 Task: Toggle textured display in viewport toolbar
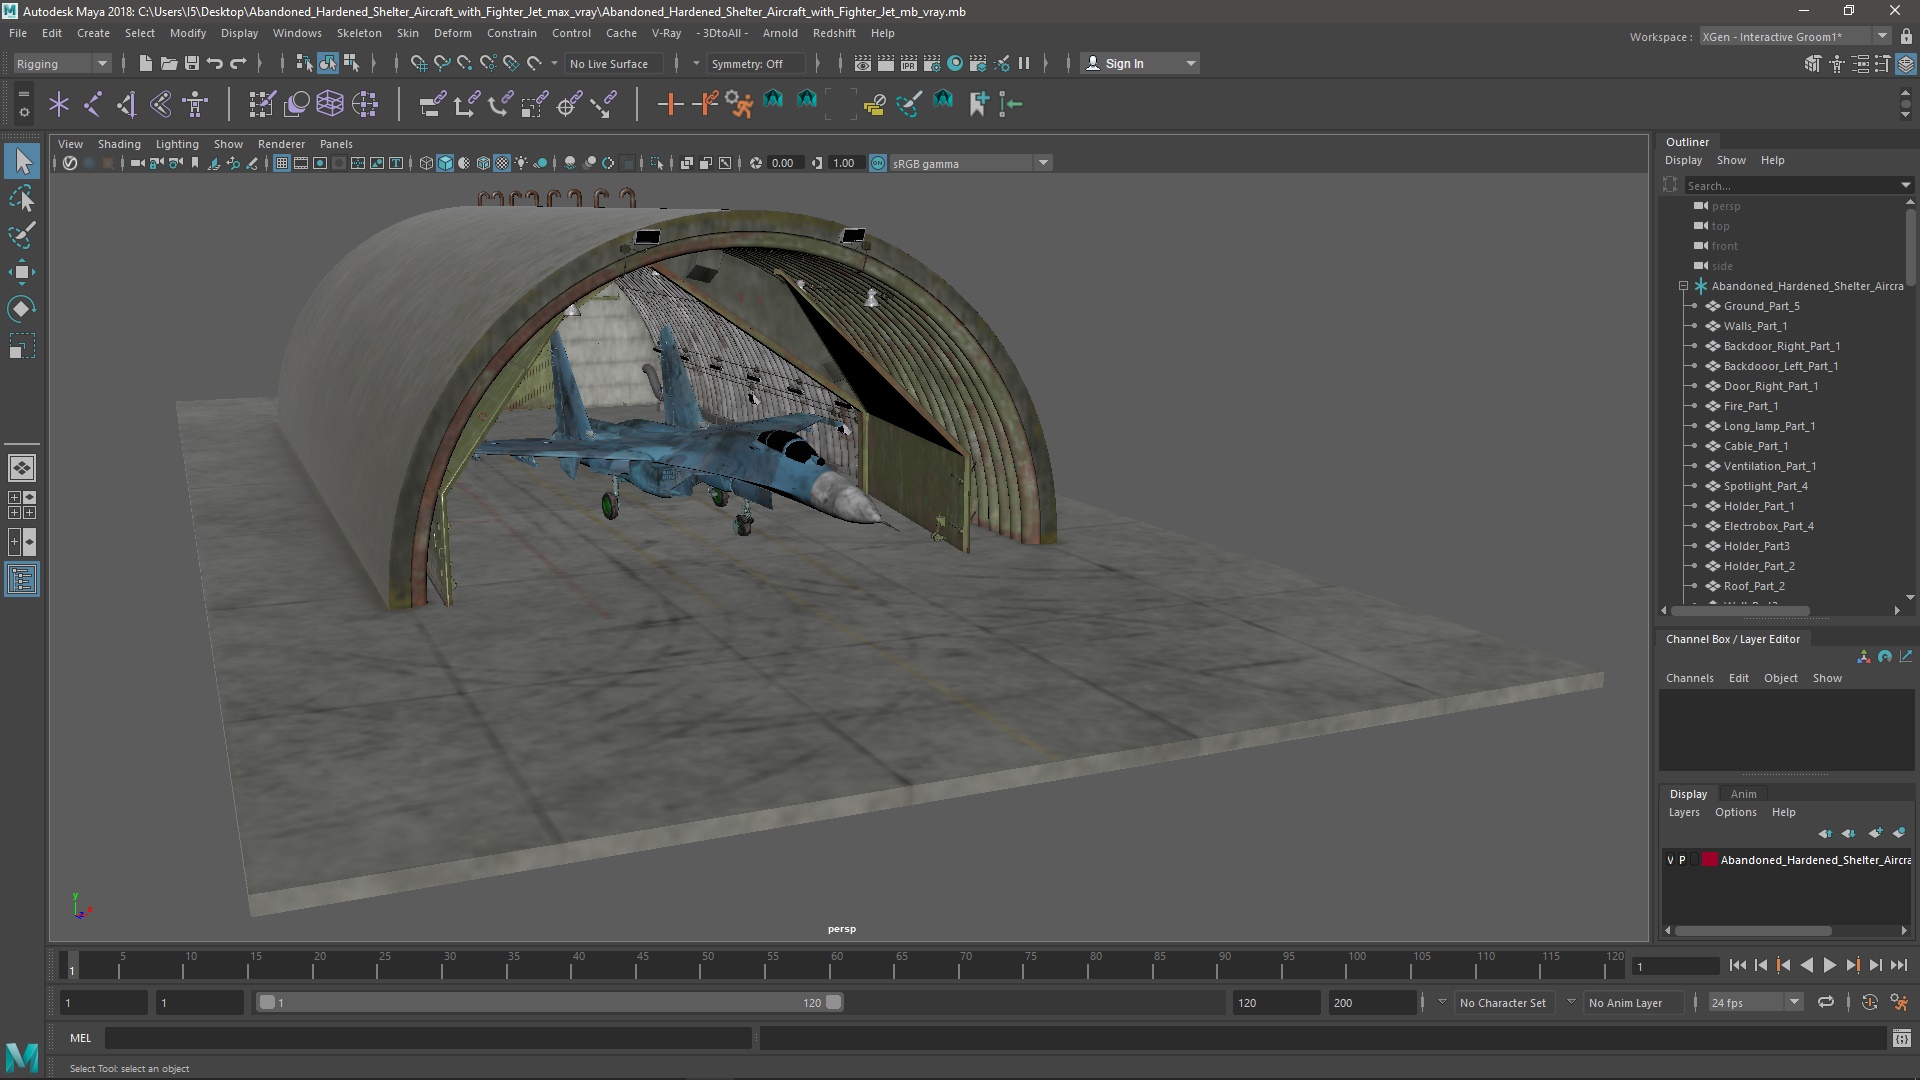click(x=502, y=163)
